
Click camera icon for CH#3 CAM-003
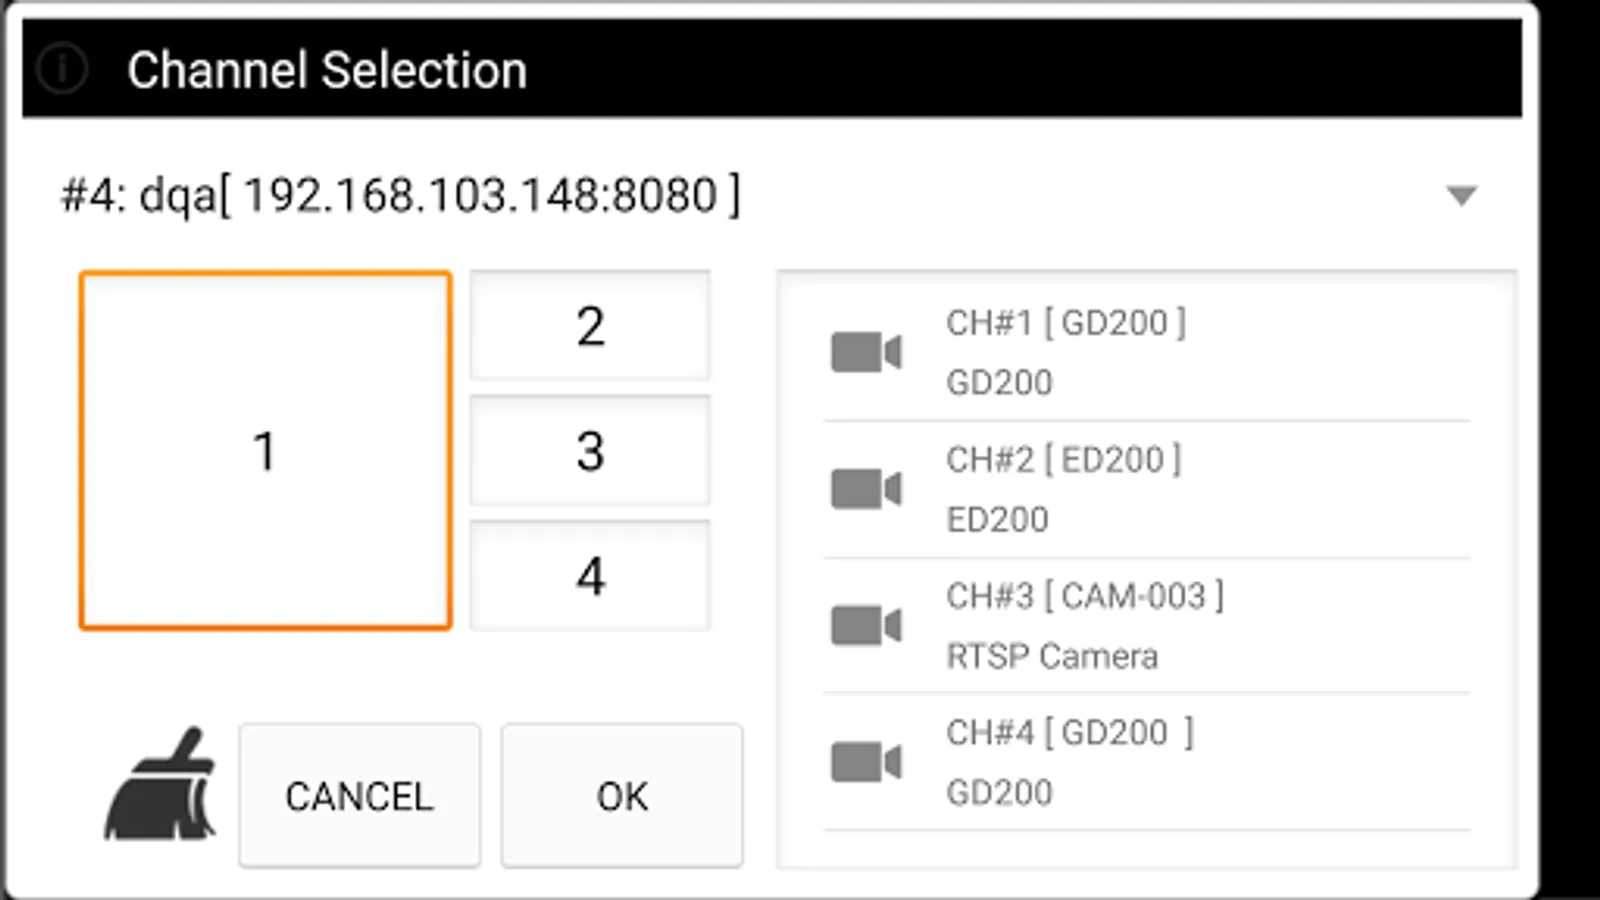[866, 626]
